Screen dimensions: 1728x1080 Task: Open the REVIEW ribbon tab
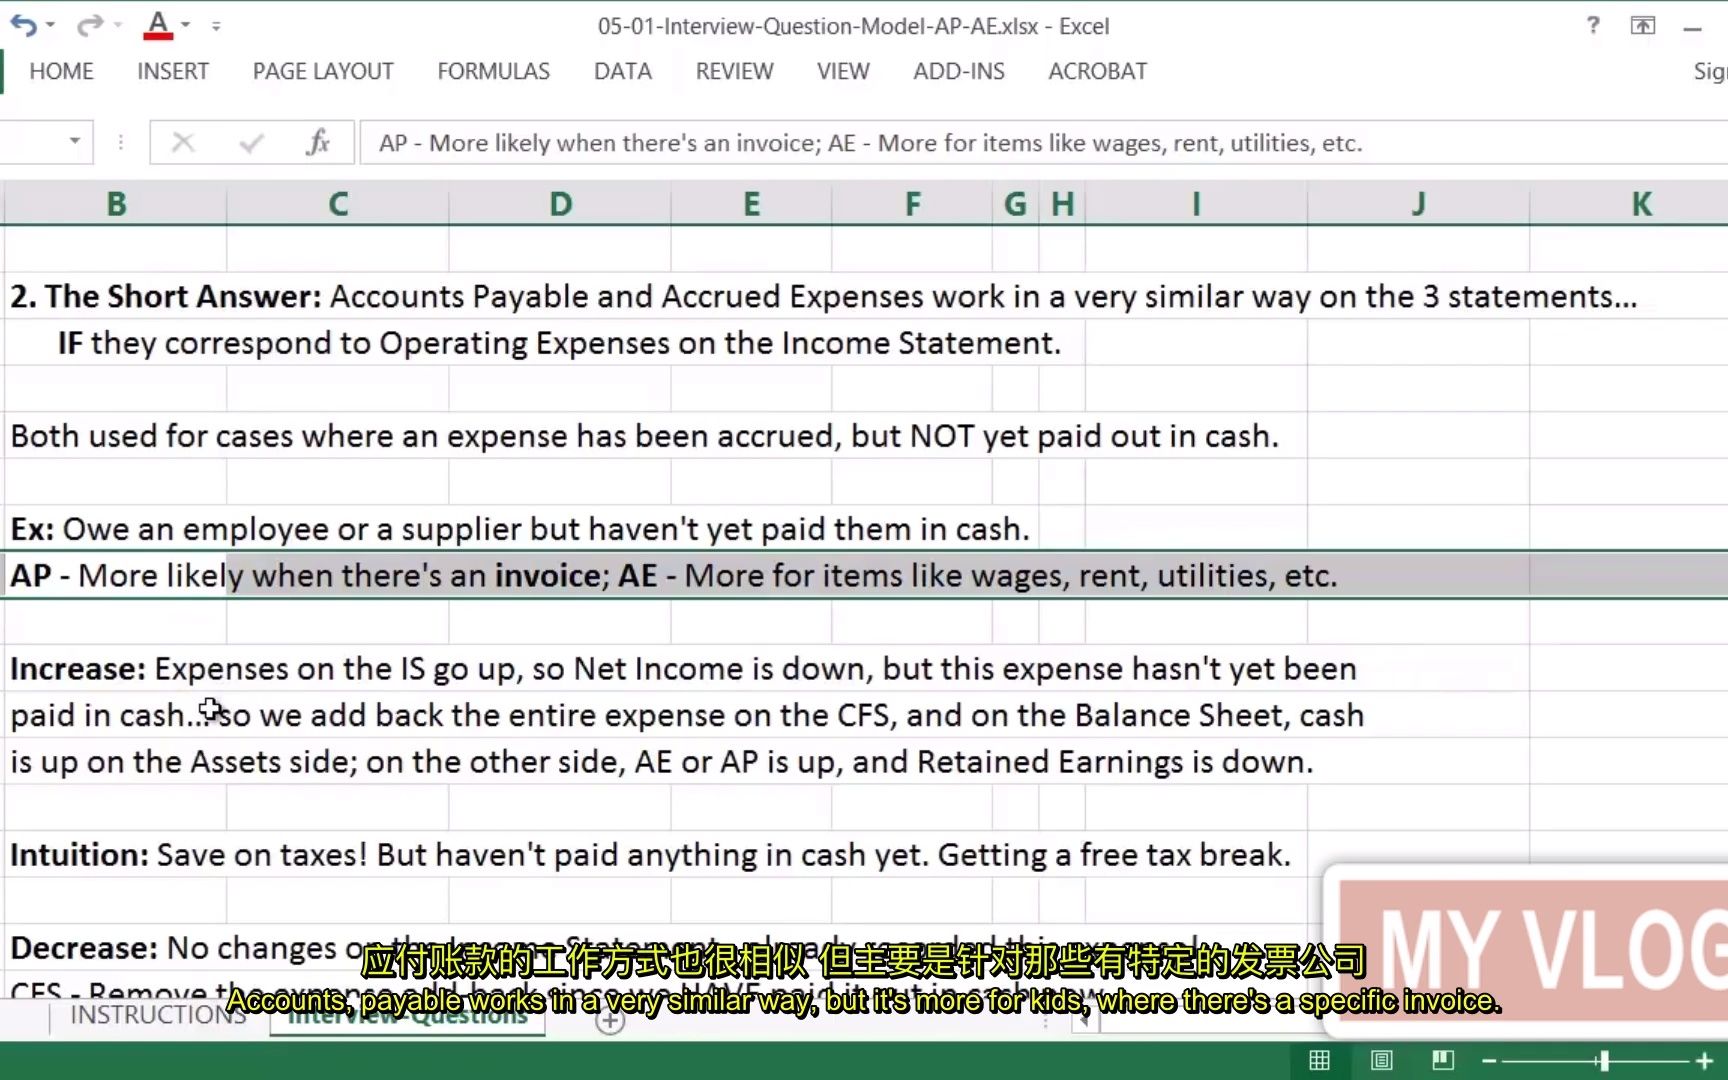tap(734, 72)
